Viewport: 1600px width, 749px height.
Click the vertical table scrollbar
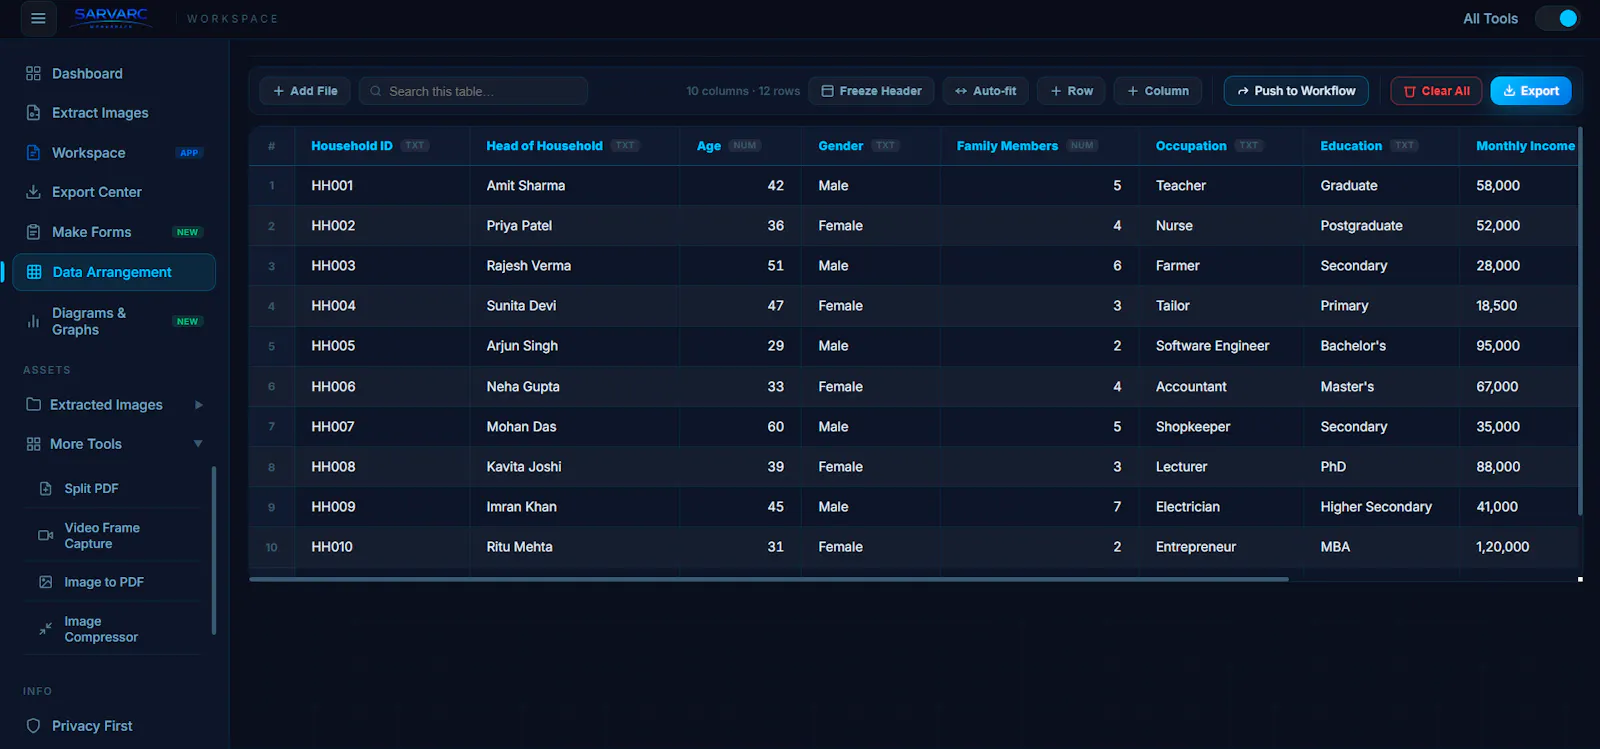(x=1580, y=320)
